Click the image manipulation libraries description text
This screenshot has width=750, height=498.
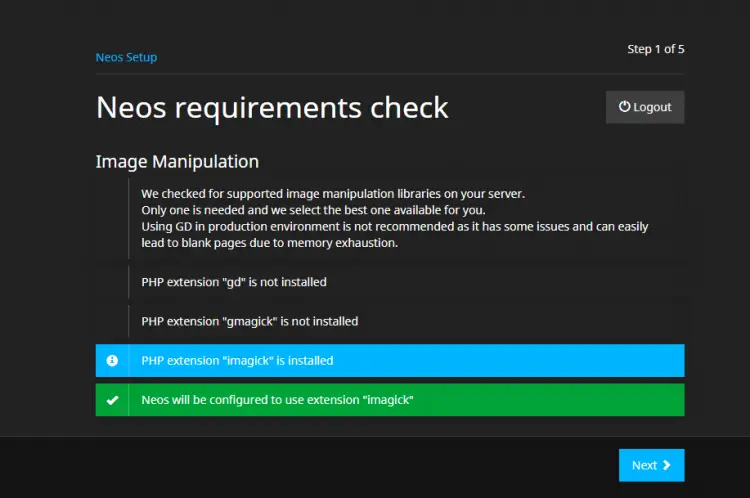tap(333, 194)
